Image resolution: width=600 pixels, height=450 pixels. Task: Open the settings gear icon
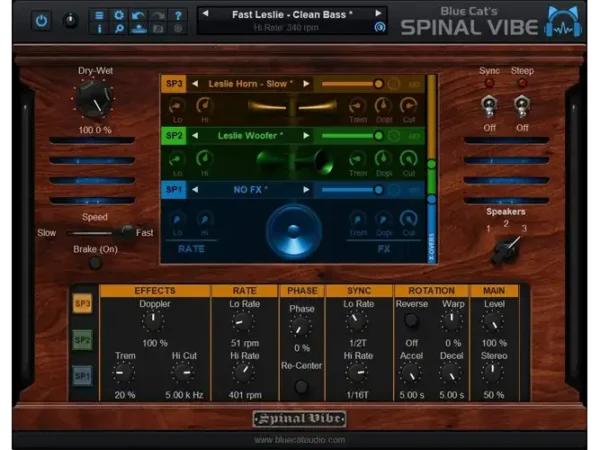click(119, 15)
